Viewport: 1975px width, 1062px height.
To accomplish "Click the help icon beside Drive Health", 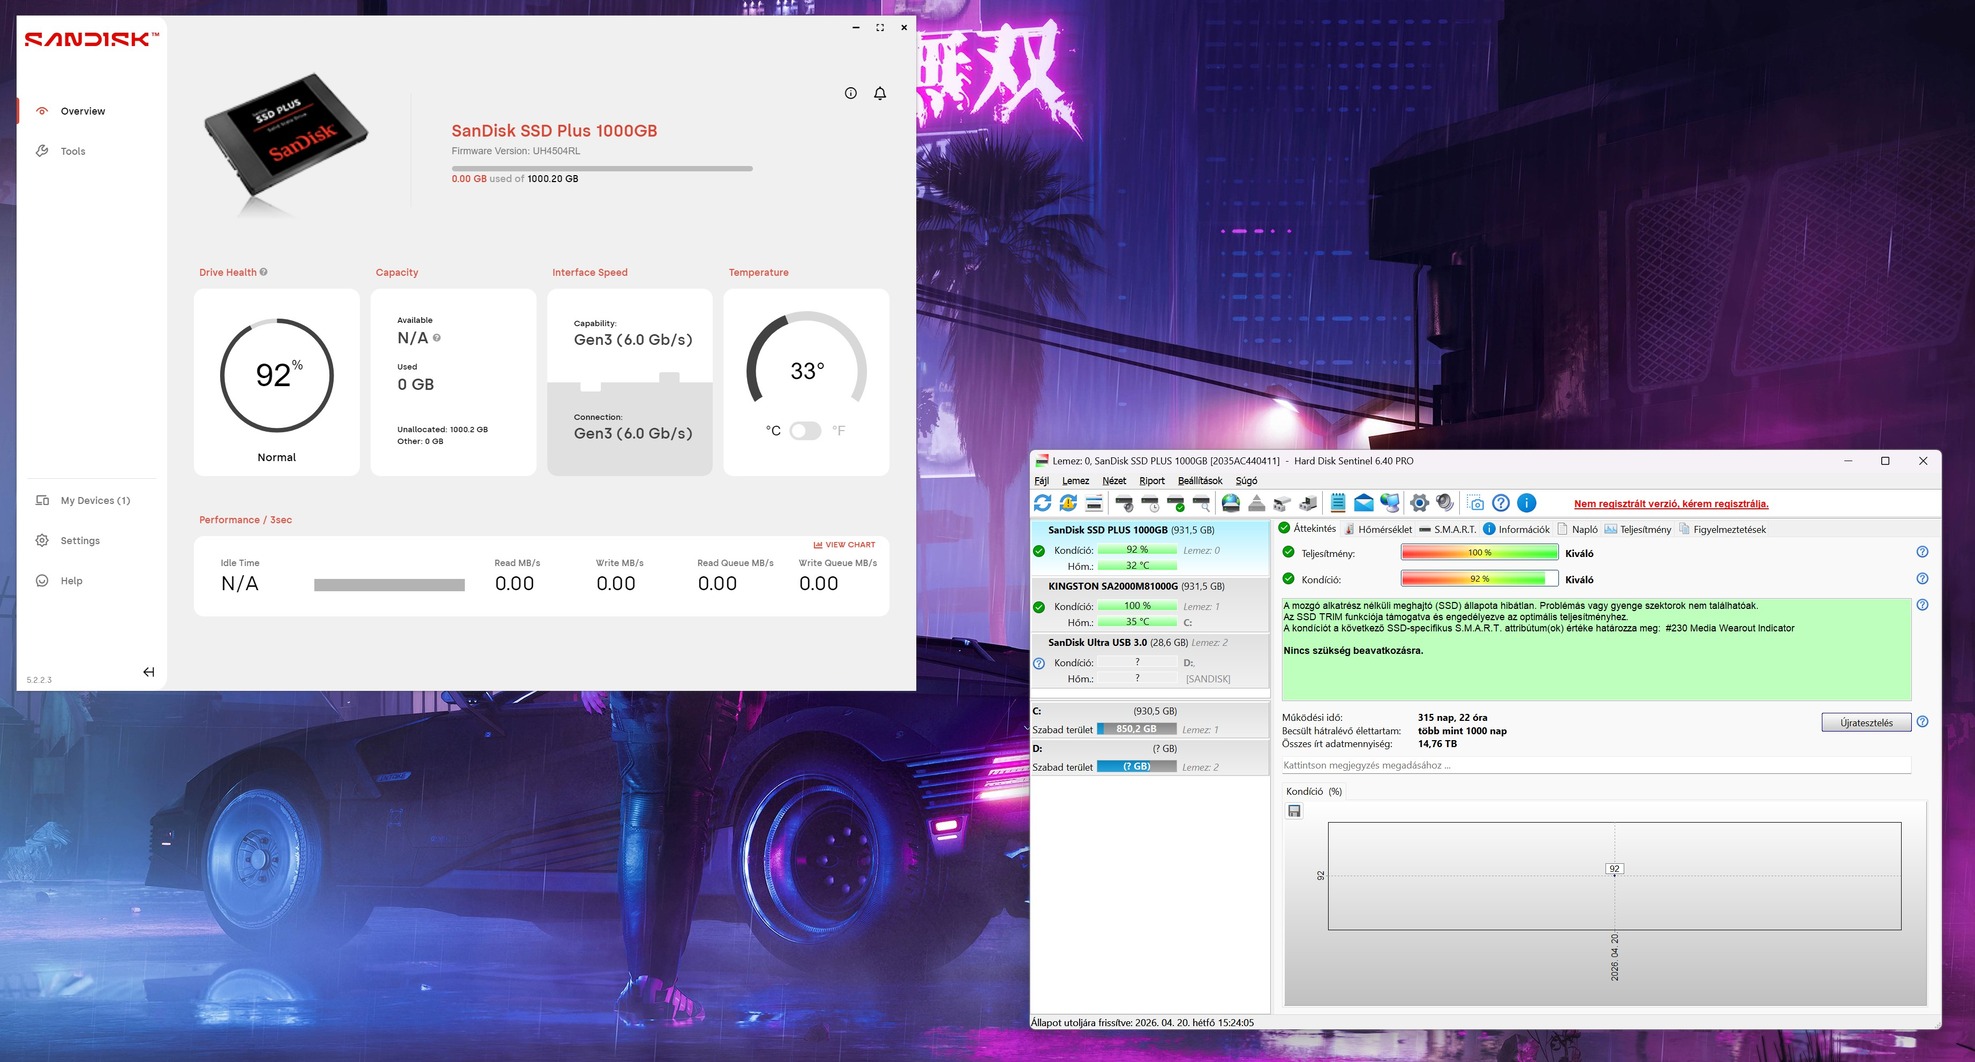I will [264, 272].
